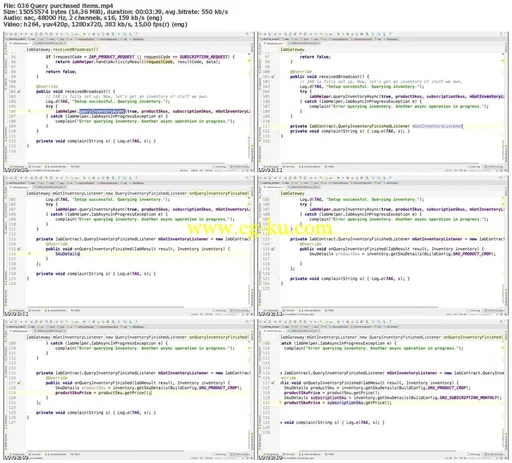
Task: Click the 'Video: h264, yuv420p' info line
Action: pyautogui.click(x=95, y=24)
